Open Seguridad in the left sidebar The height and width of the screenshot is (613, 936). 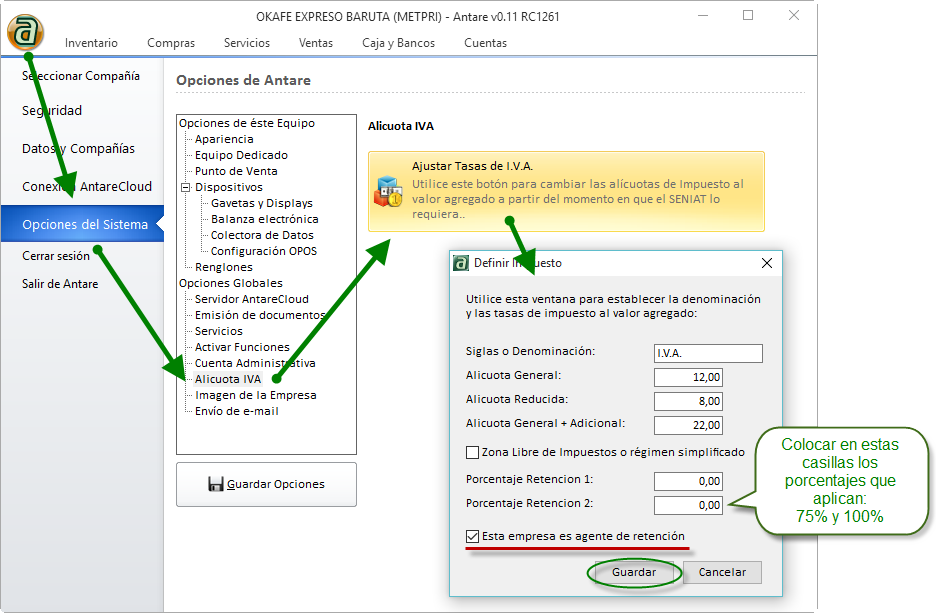[52, 111]
